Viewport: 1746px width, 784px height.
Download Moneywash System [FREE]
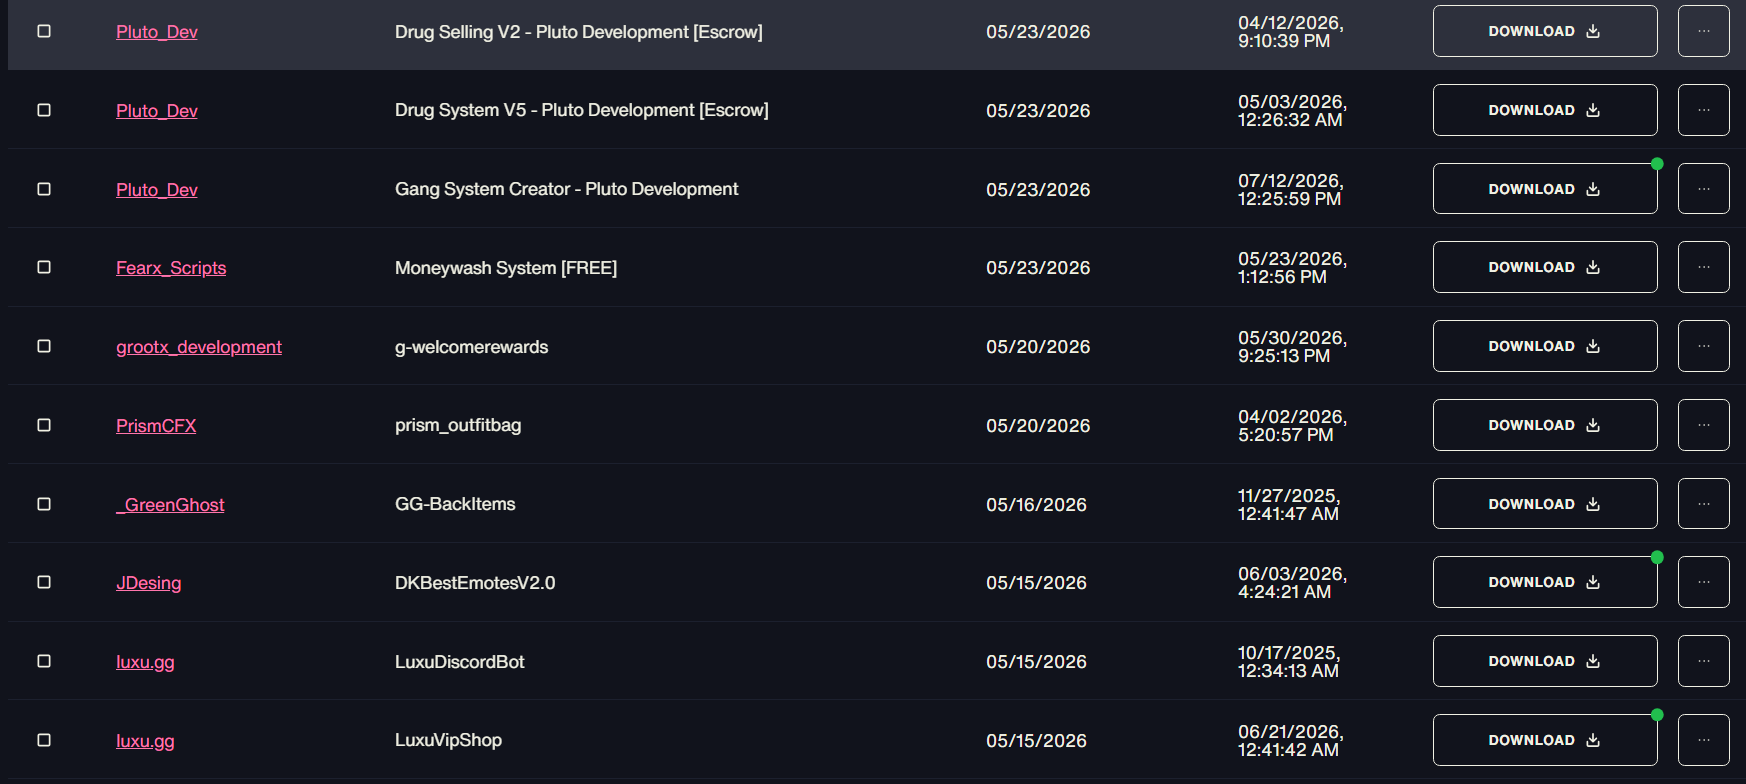coord(1545,267)
